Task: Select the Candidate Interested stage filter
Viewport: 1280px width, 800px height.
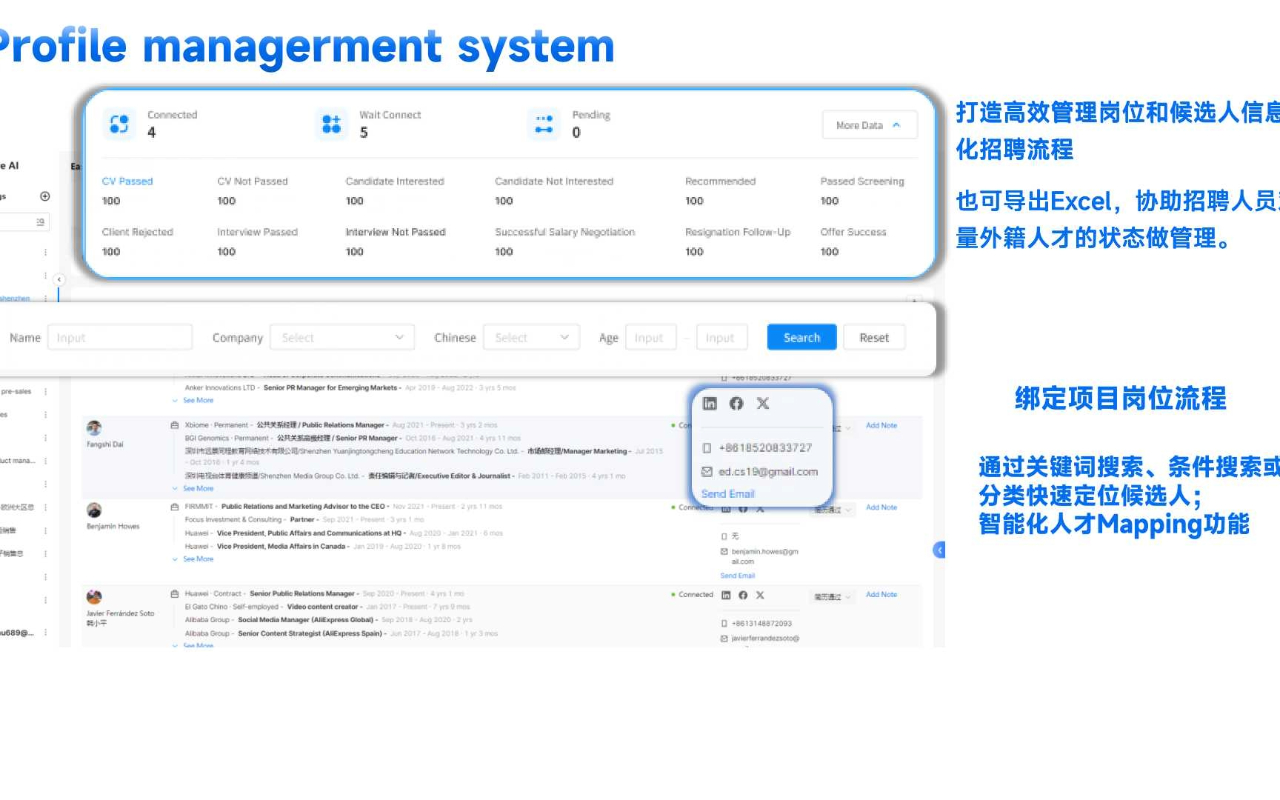Action: pyautogui.click(x=394, y=182)
